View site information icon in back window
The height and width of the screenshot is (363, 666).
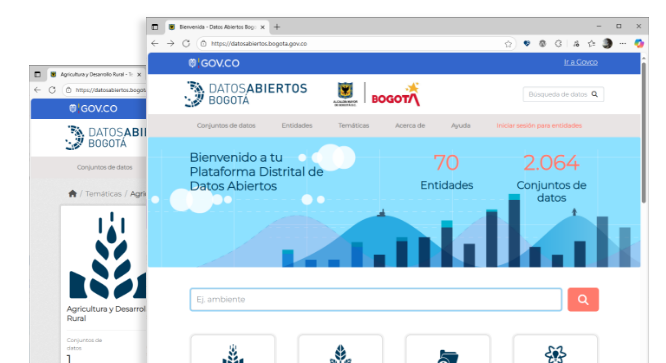click(x=68, y=90)
